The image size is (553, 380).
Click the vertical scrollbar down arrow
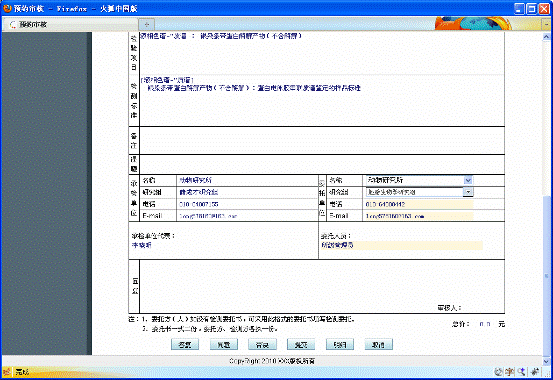coord(546,361)
